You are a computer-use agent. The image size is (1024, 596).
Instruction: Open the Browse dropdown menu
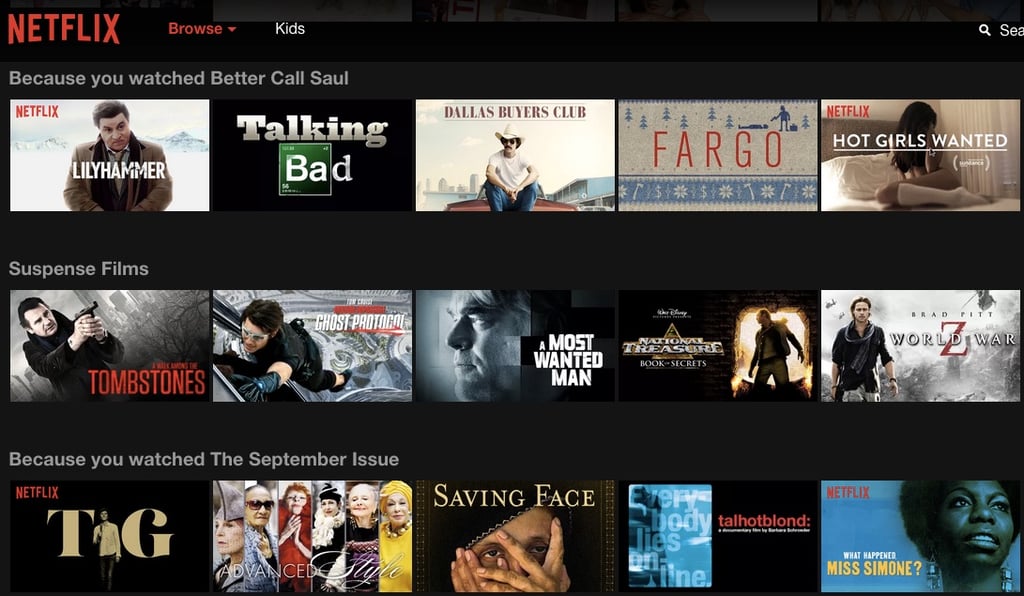pyautogui.click(x=202, y=29)
